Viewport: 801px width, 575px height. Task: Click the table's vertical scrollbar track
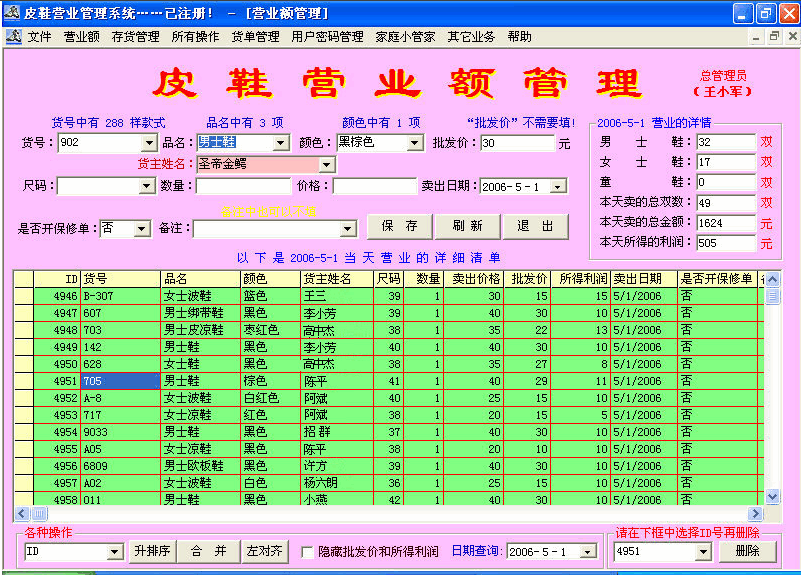(x=772, y=400)
